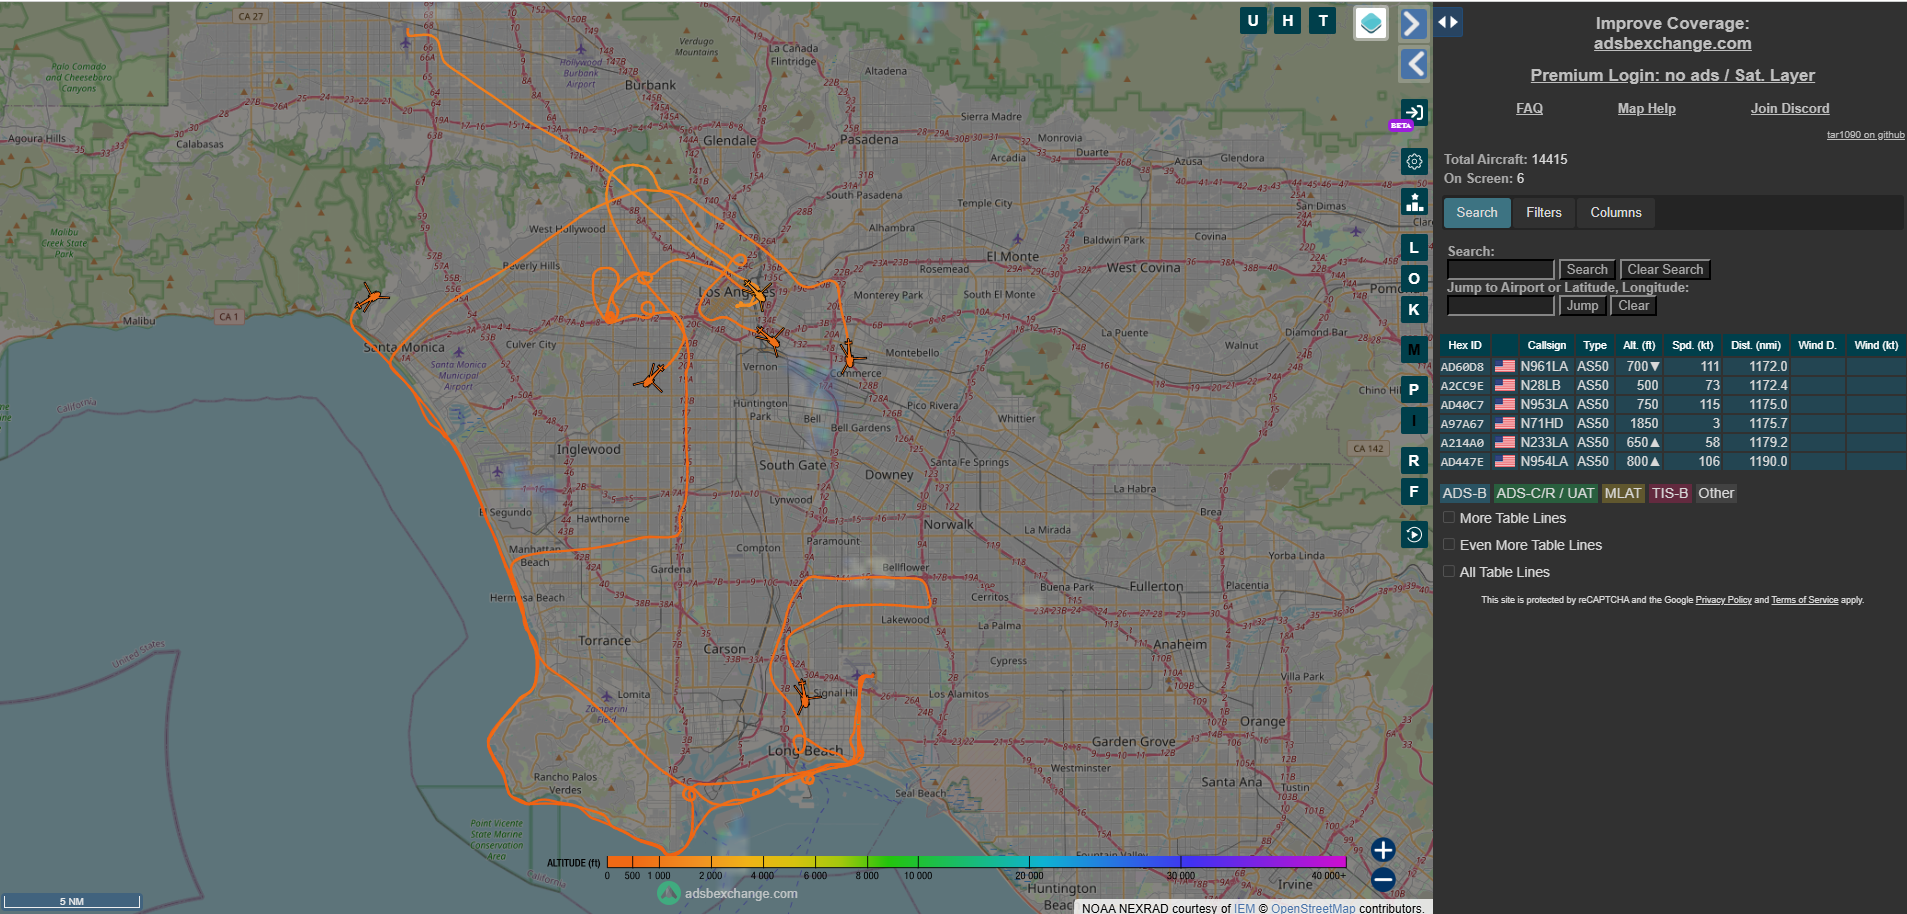Screen dimensions: 1907x914
Task: Click the H map toggle button
Action: pyautogui.click(x=1288, y=20)
